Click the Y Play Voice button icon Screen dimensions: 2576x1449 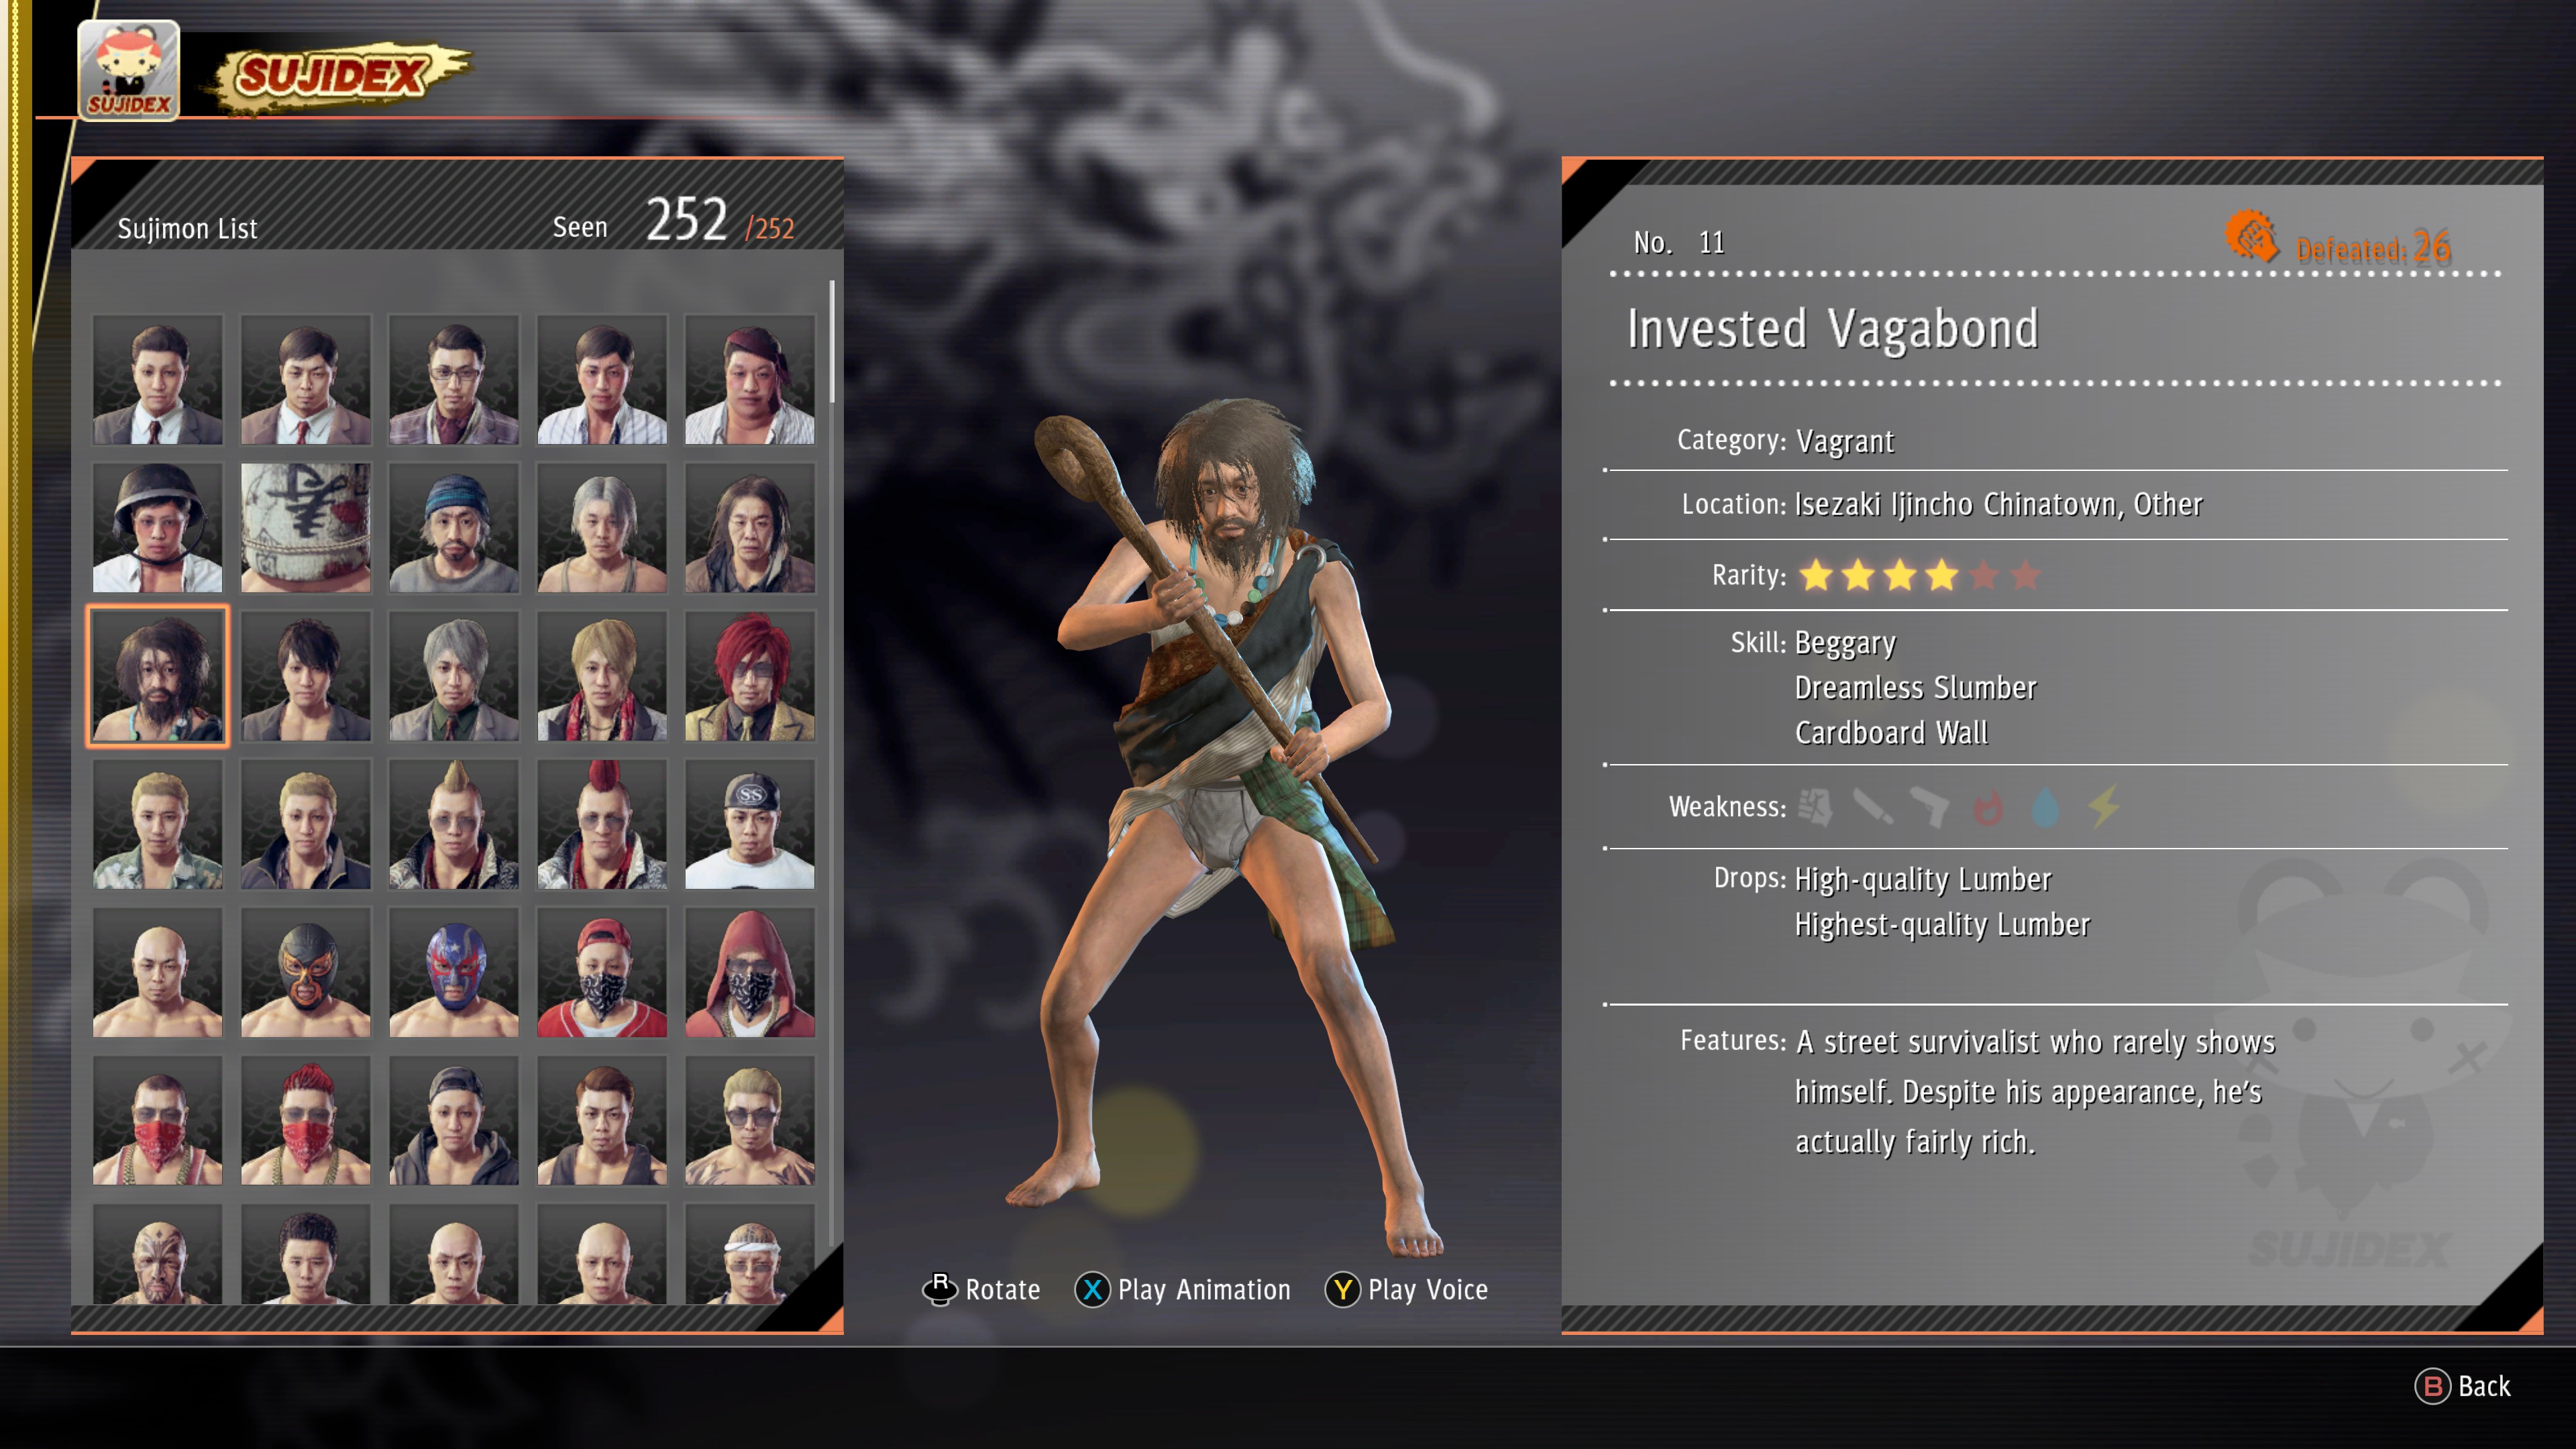[x=1342, y=1290]
